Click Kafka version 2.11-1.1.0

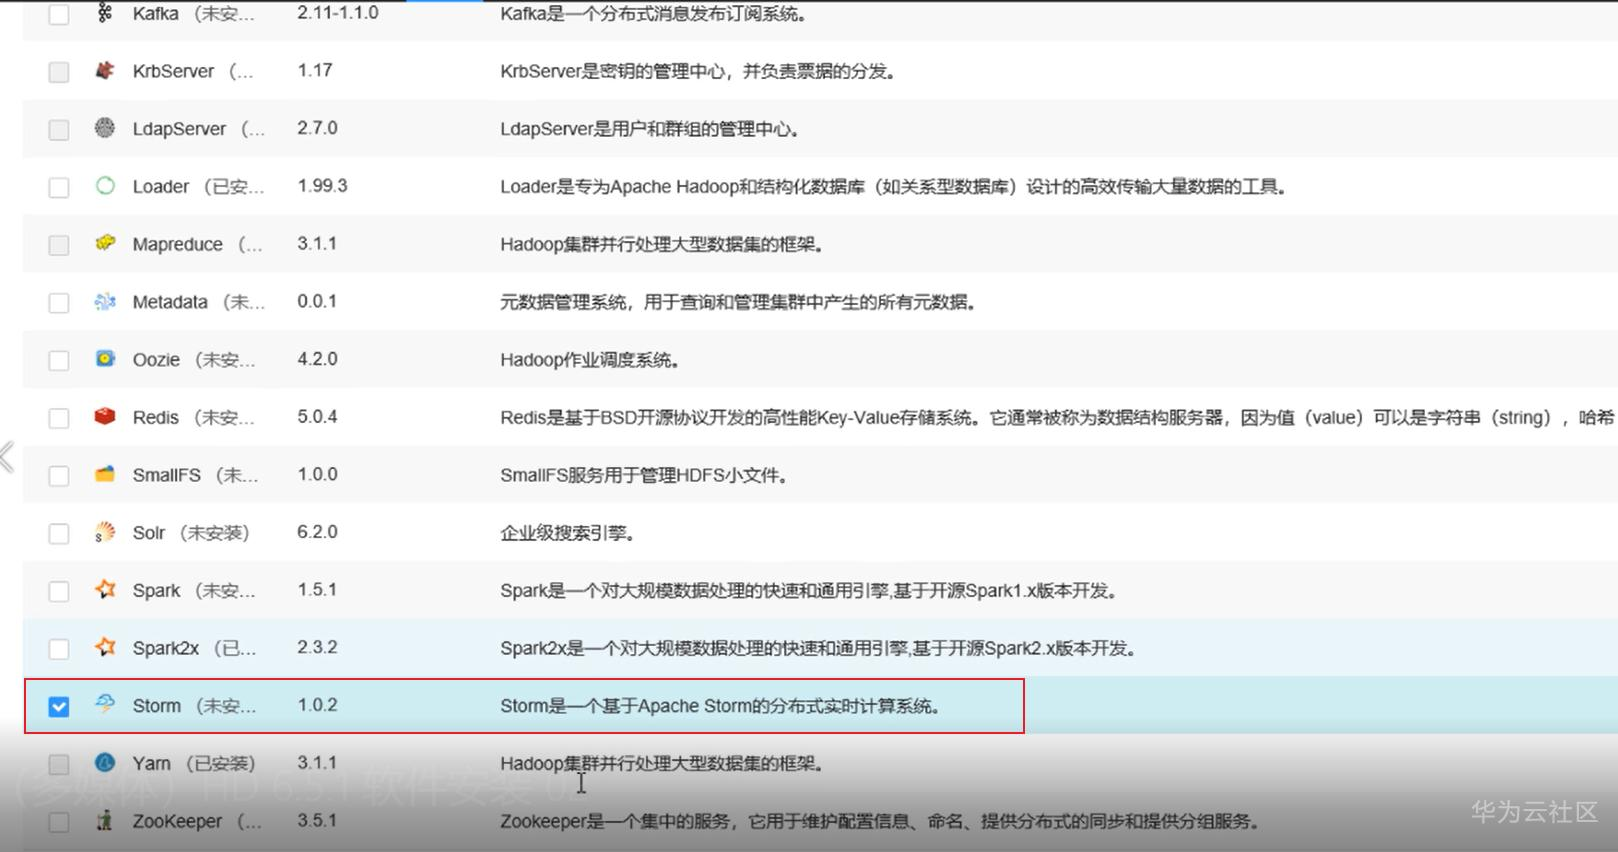(x=338, y=13)
